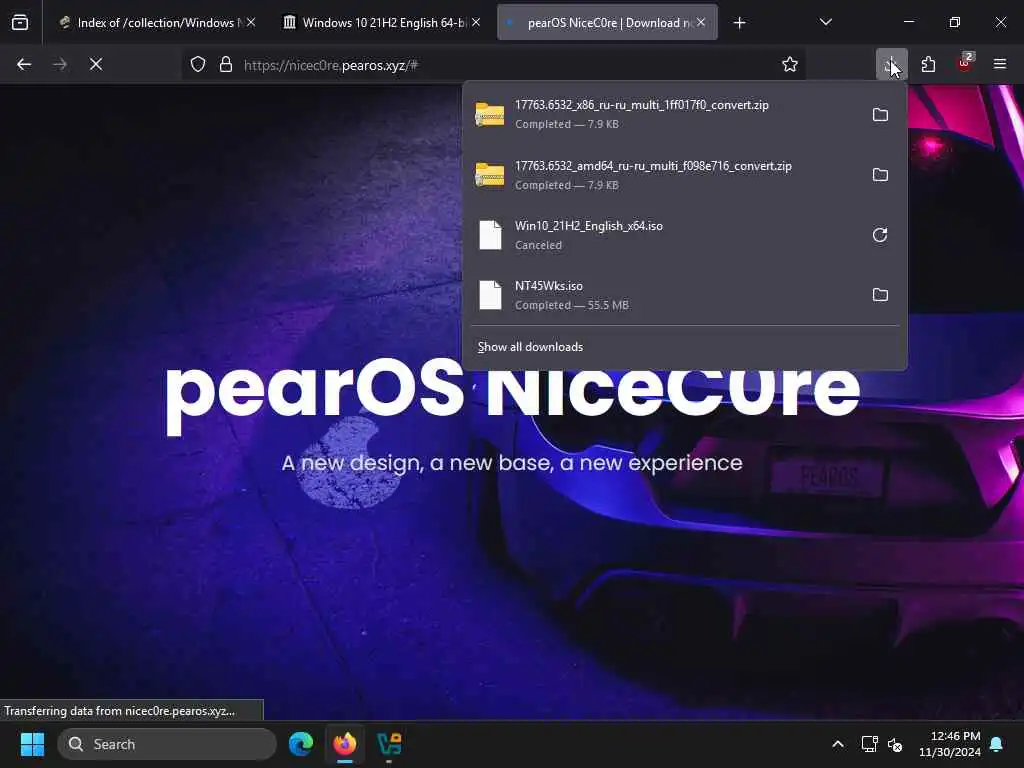1024x768 pixels.
Task: Close the Windows 10 21H2 English tab
Action: [476, 23]
